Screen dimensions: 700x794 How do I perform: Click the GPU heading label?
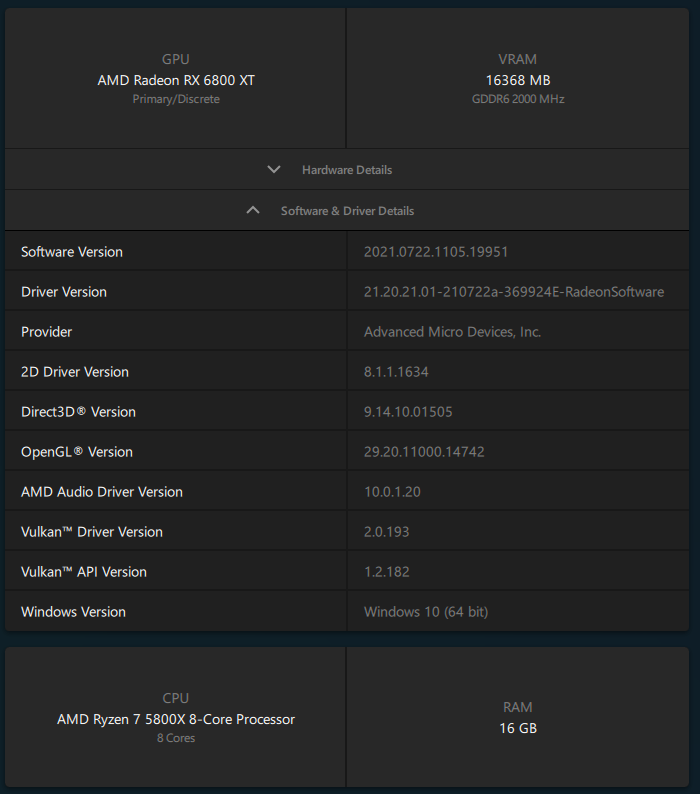point(176,59)
